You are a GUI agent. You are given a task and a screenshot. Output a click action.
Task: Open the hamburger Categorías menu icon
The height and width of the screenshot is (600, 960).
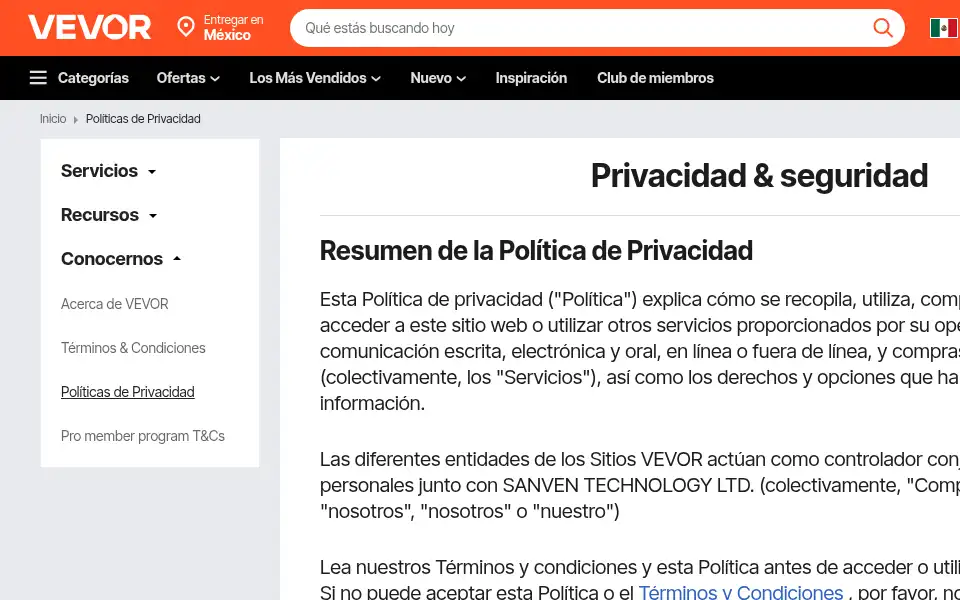(38, 78)
